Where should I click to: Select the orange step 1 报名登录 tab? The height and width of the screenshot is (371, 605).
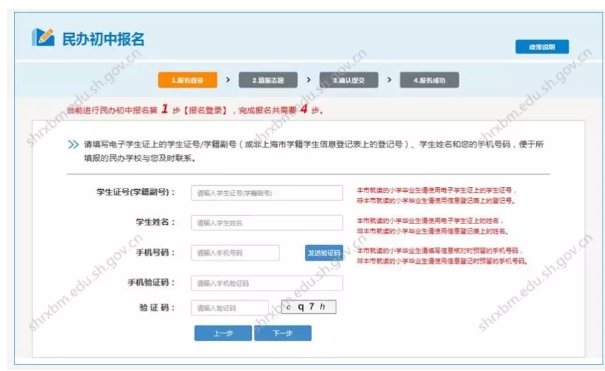(188, 80)
